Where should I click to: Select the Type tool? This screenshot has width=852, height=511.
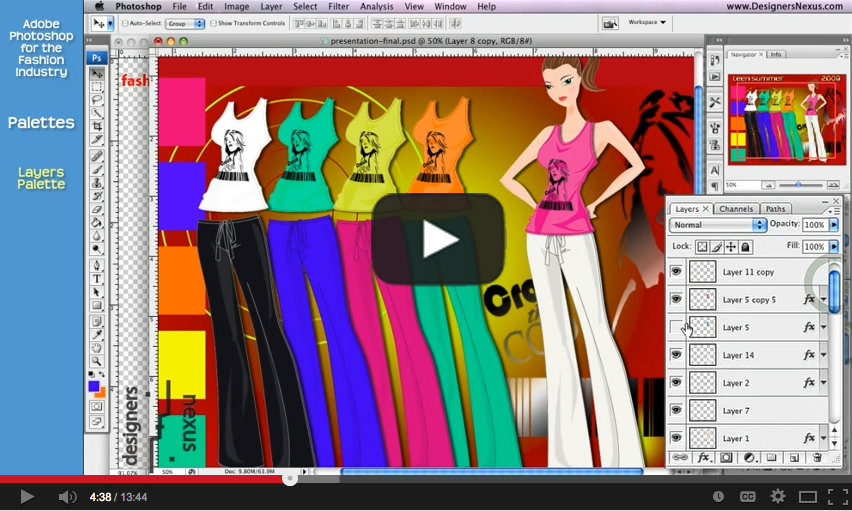[97, 279]
